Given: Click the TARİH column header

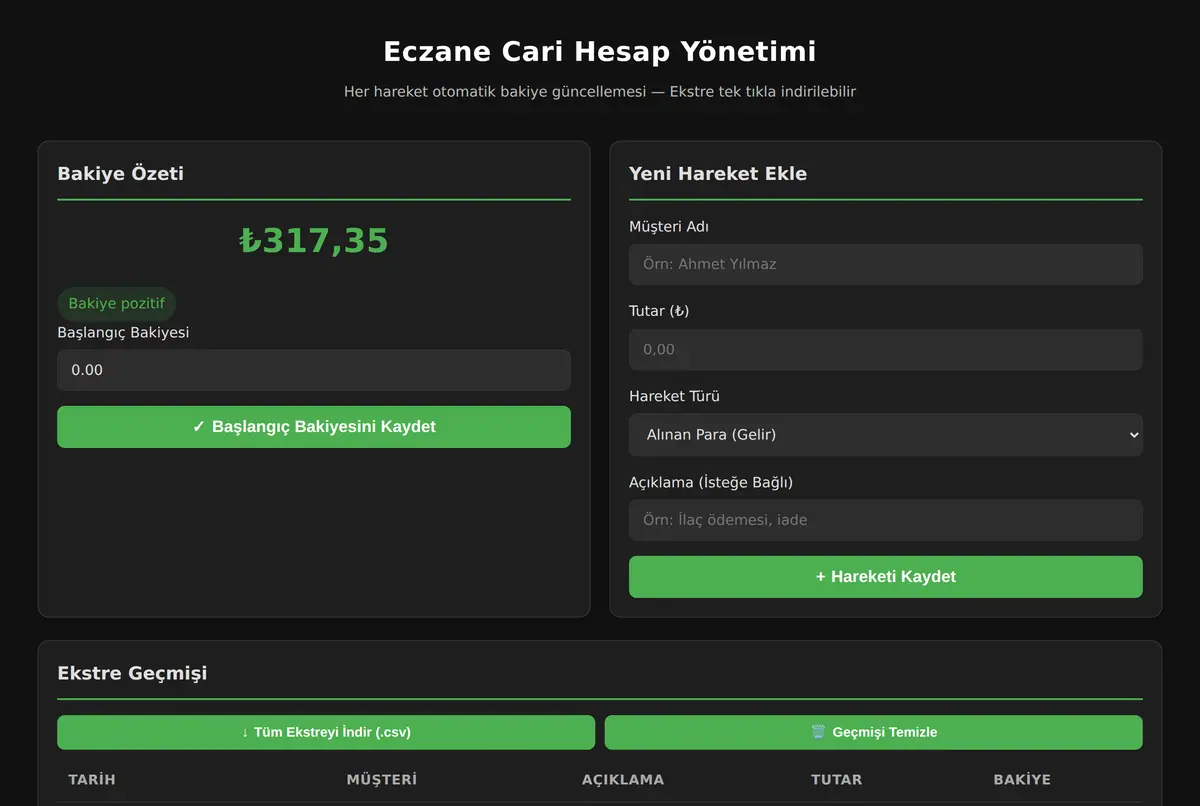Looking at the screenshot, I should 92,779.
